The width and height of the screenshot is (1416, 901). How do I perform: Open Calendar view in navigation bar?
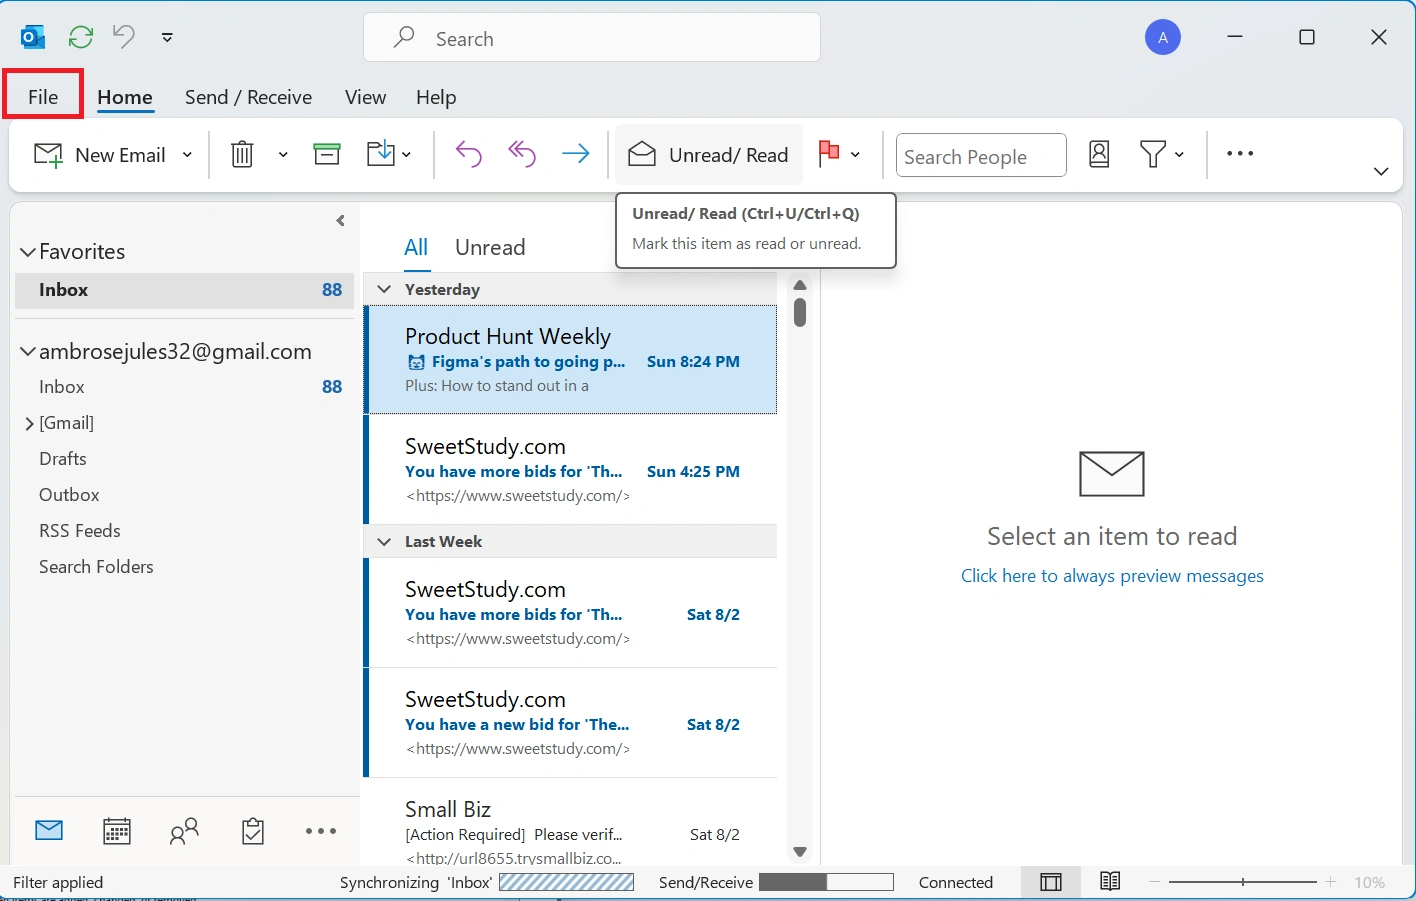[x=117, y=831]
